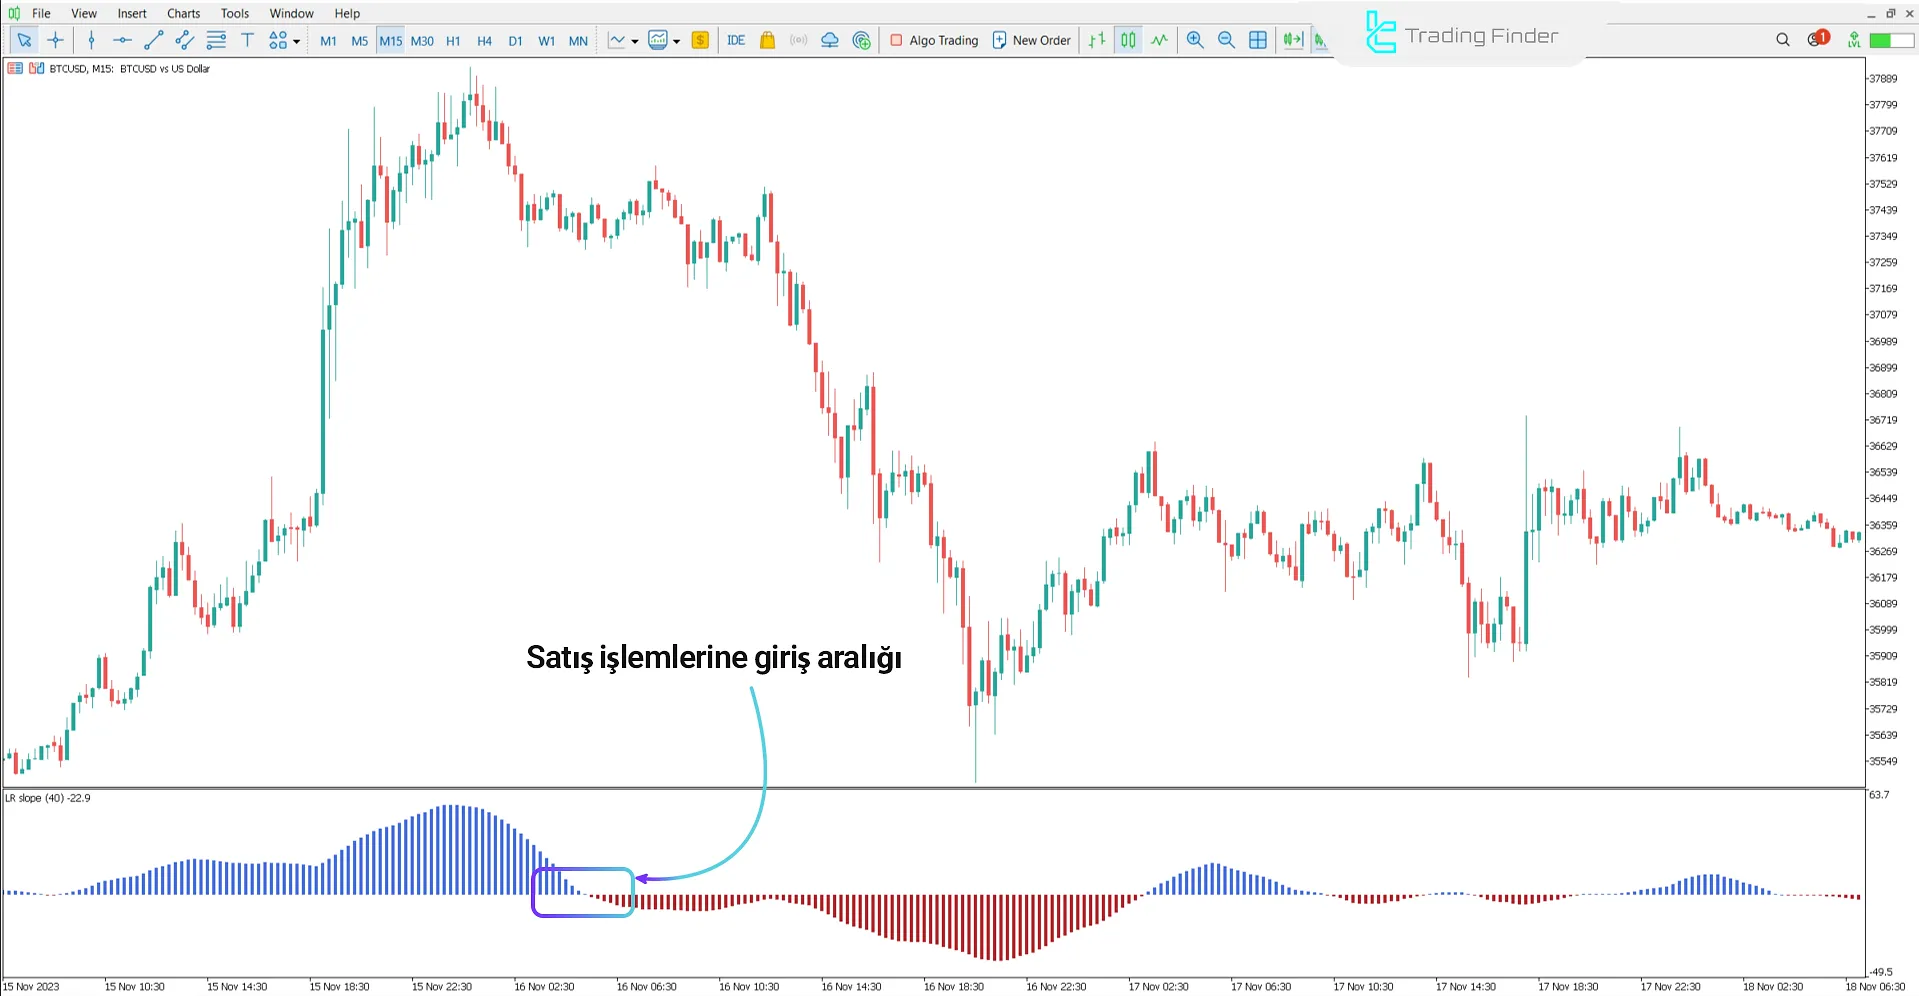Enable chart auto-scroll to latest bar
Viewport: 1919px width, 996px height.
click(x=1293, y=40)
